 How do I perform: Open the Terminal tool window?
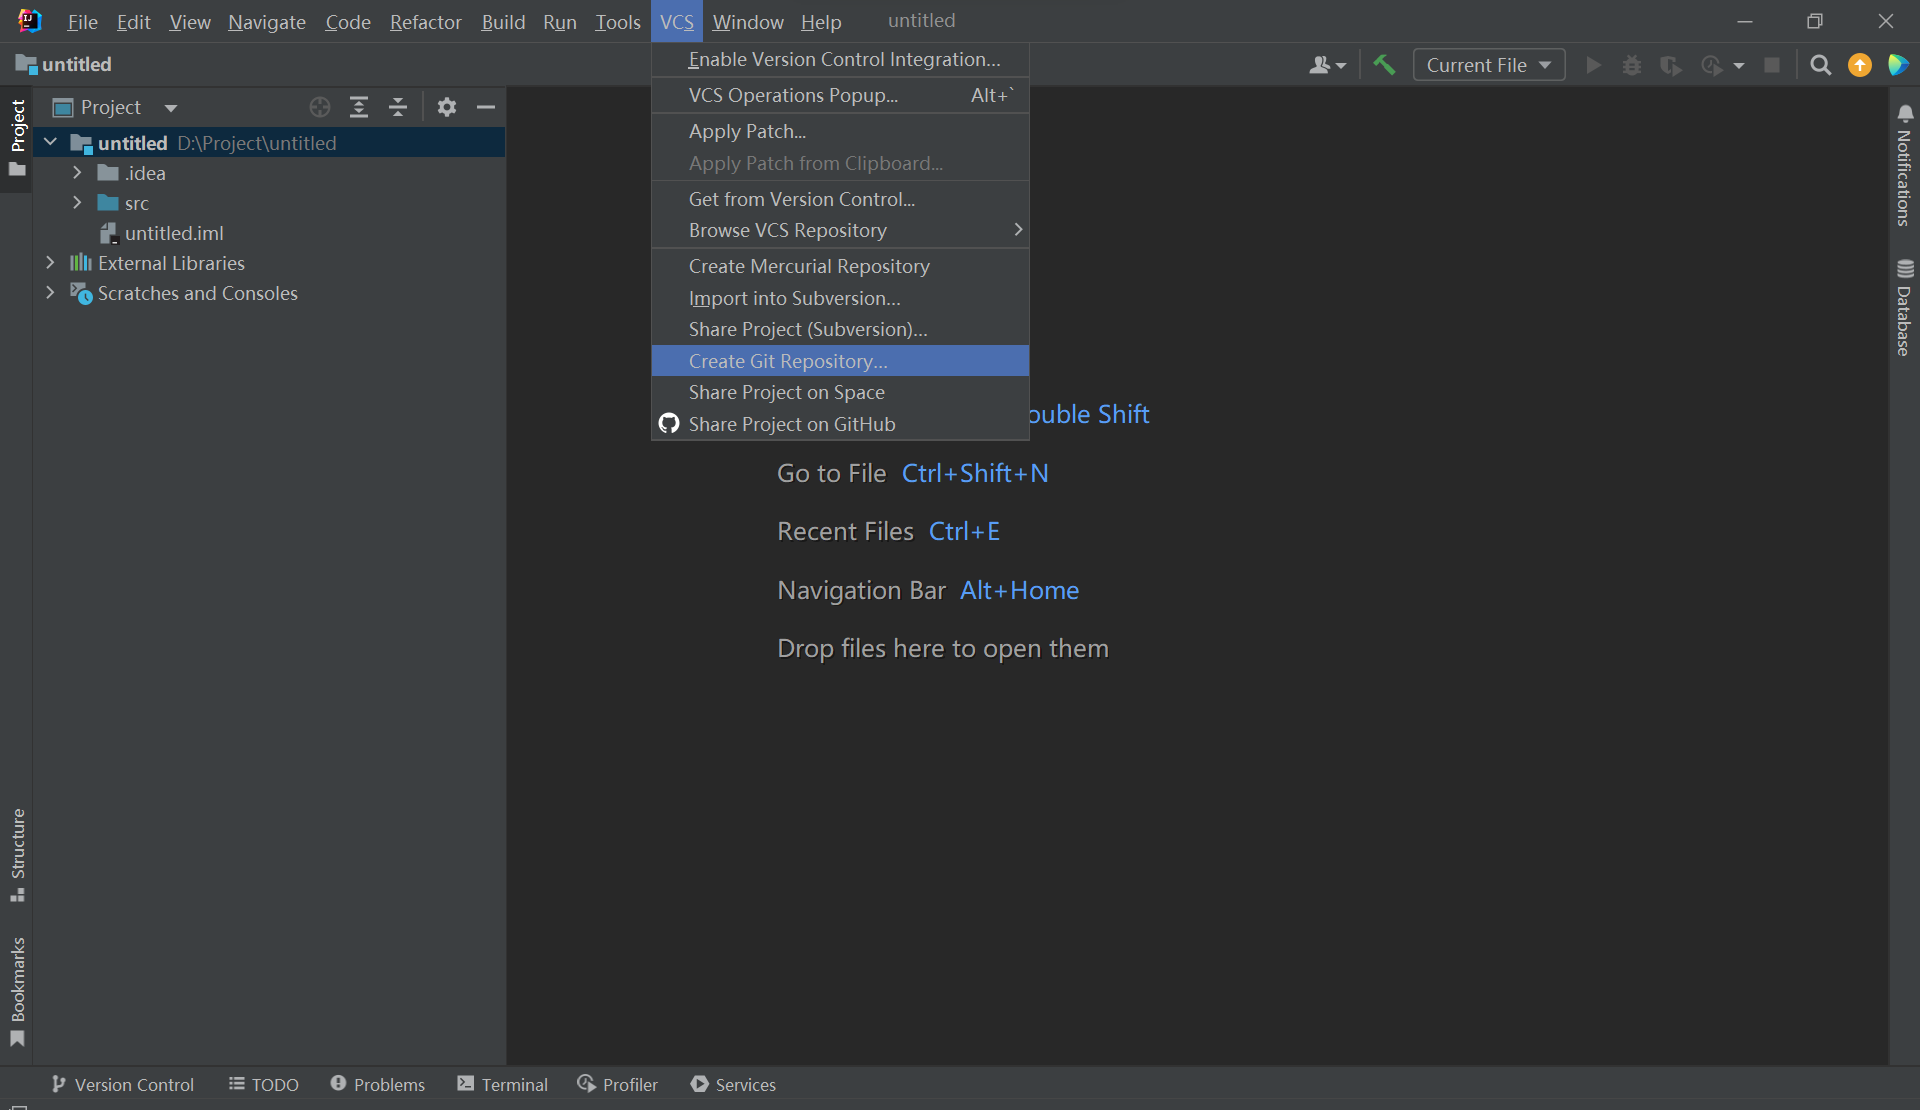[503, 1084]
